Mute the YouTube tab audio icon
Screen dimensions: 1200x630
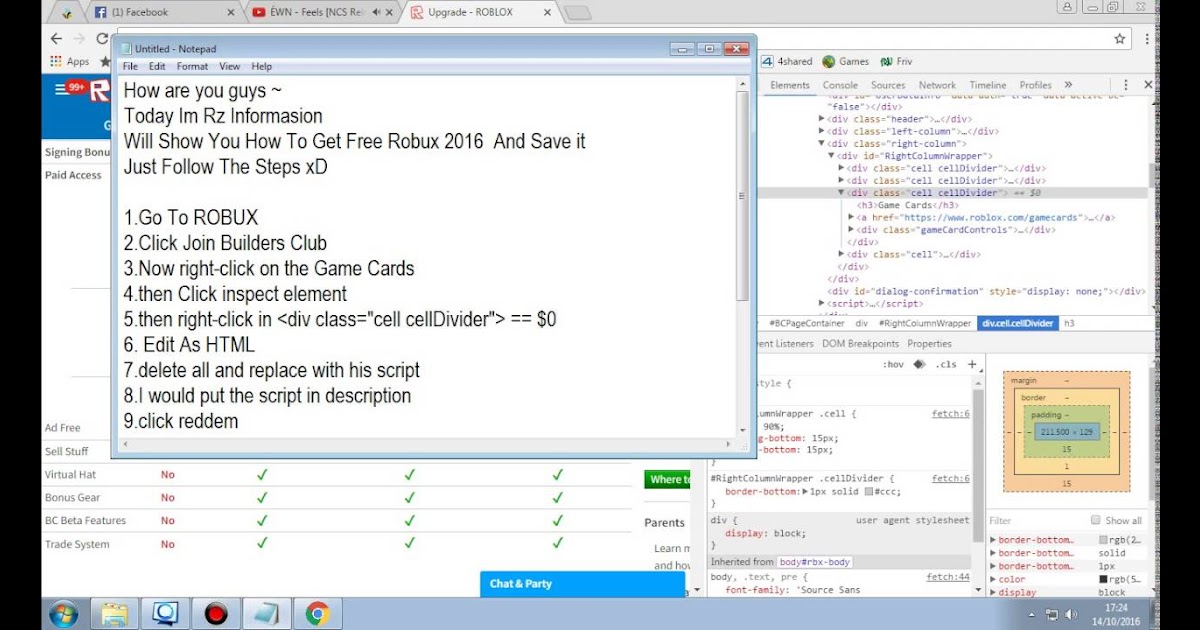tap(377, 12)
